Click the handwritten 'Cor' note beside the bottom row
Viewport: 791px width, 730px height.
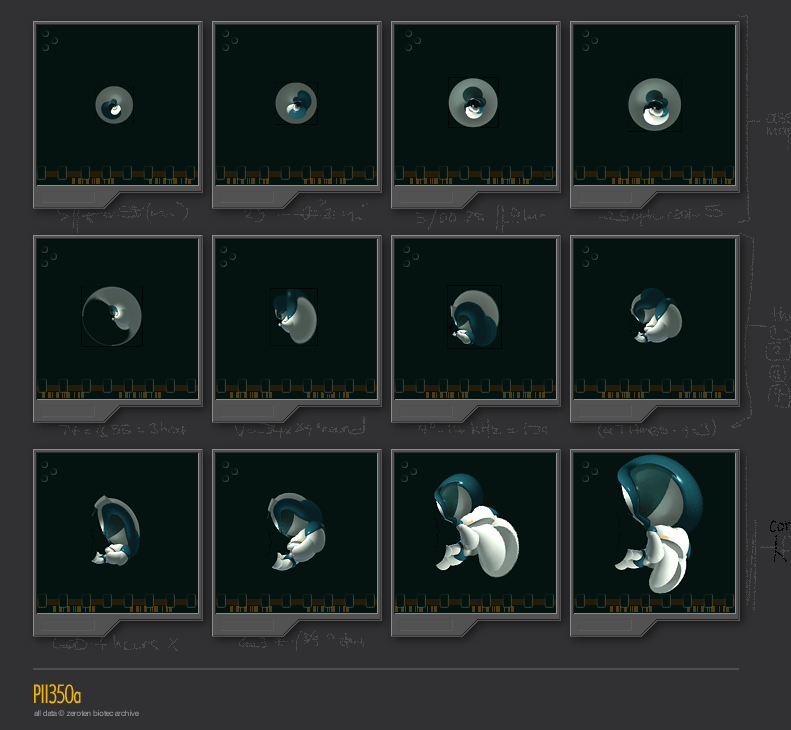pos(780,526)
